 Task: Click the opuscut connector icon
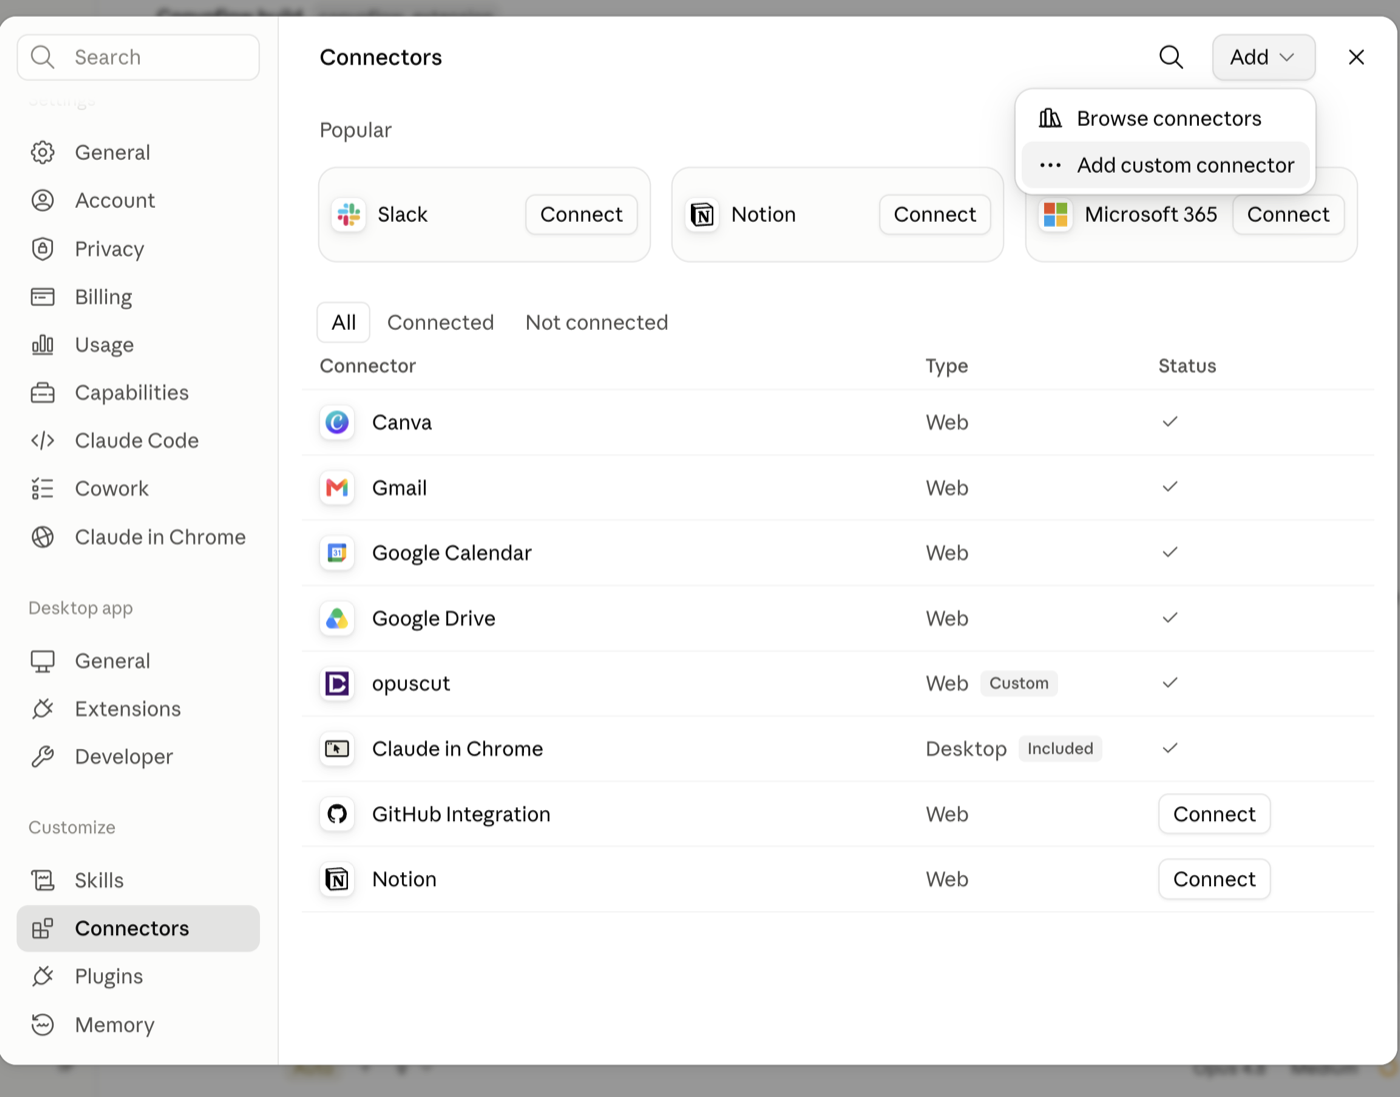click(337, 684)
